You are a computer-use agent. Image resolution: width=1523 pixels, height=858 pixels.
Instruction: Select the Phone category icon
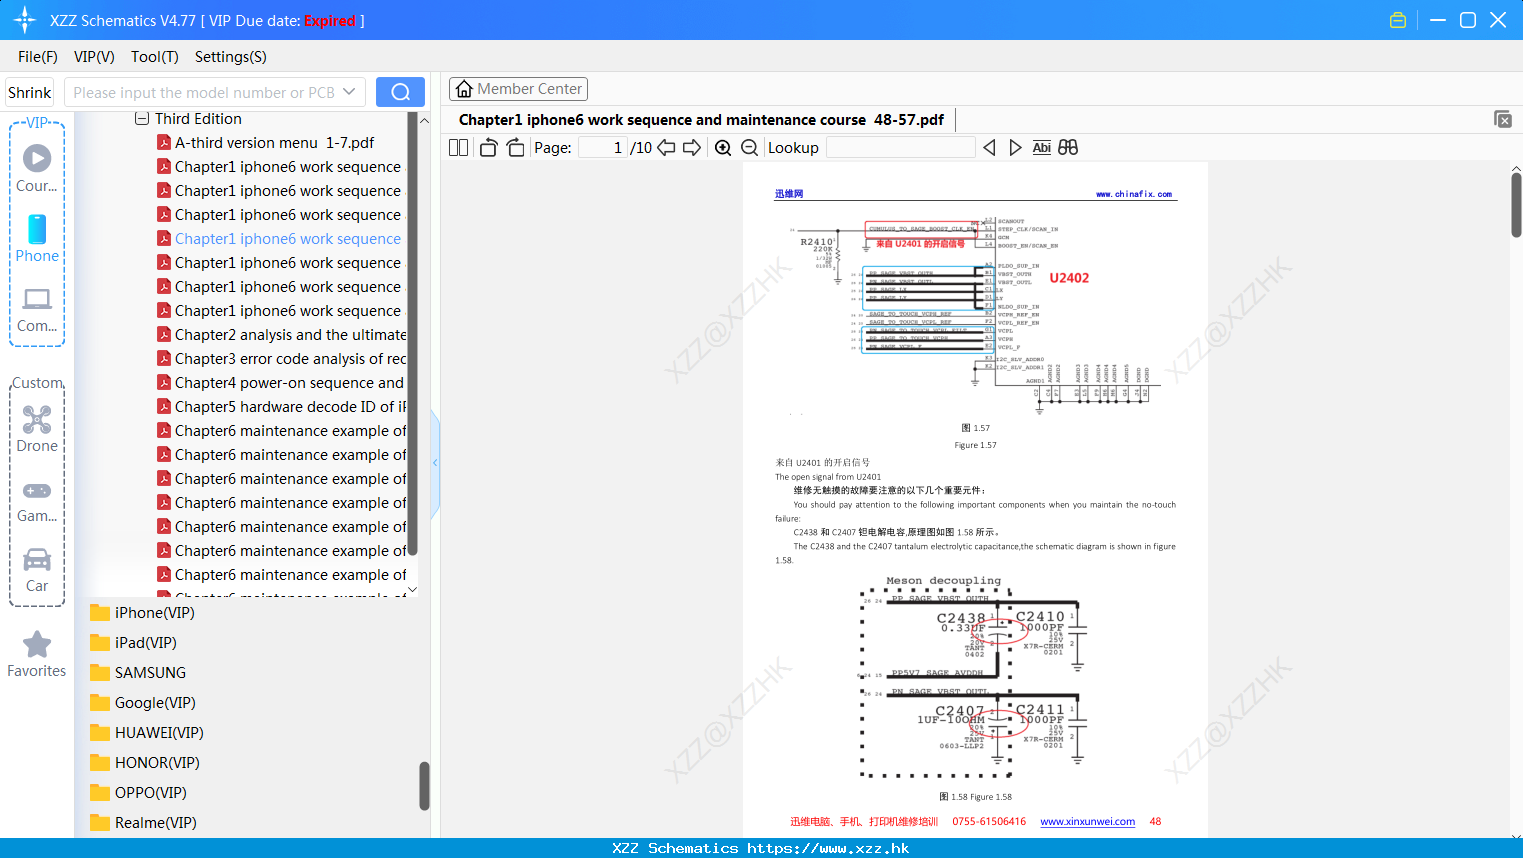click(x=37, y=238)
